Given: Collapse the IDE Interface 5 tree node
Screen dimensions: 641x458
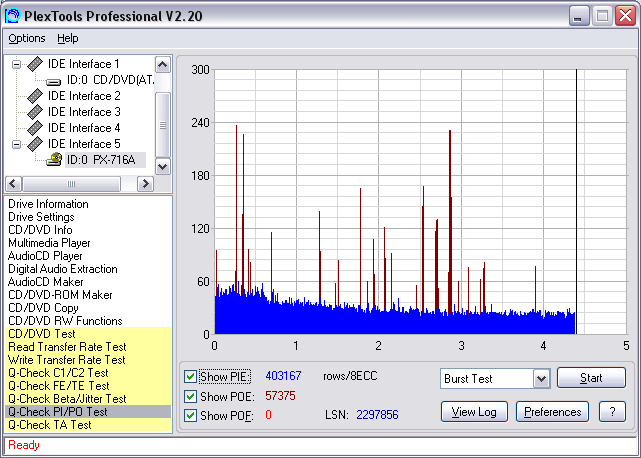Looking at the screenshot, I should coord(16,144).
